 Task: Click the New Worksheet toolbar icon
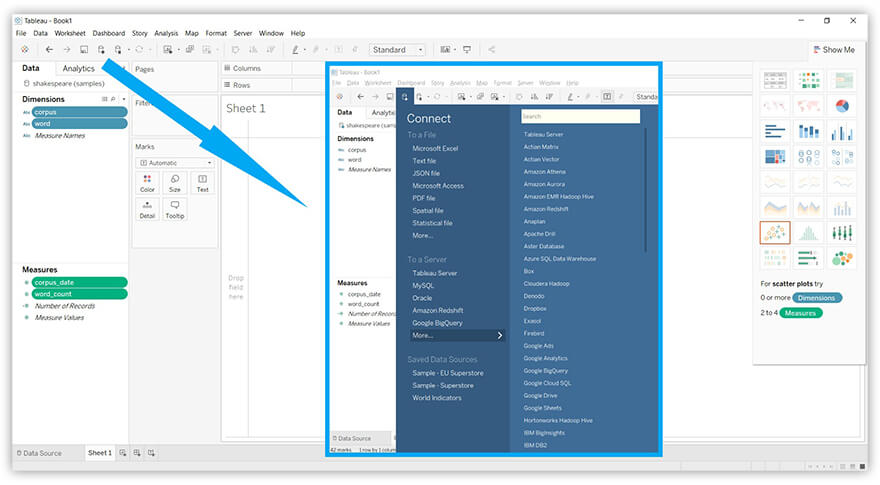click(x=168, y=49)
